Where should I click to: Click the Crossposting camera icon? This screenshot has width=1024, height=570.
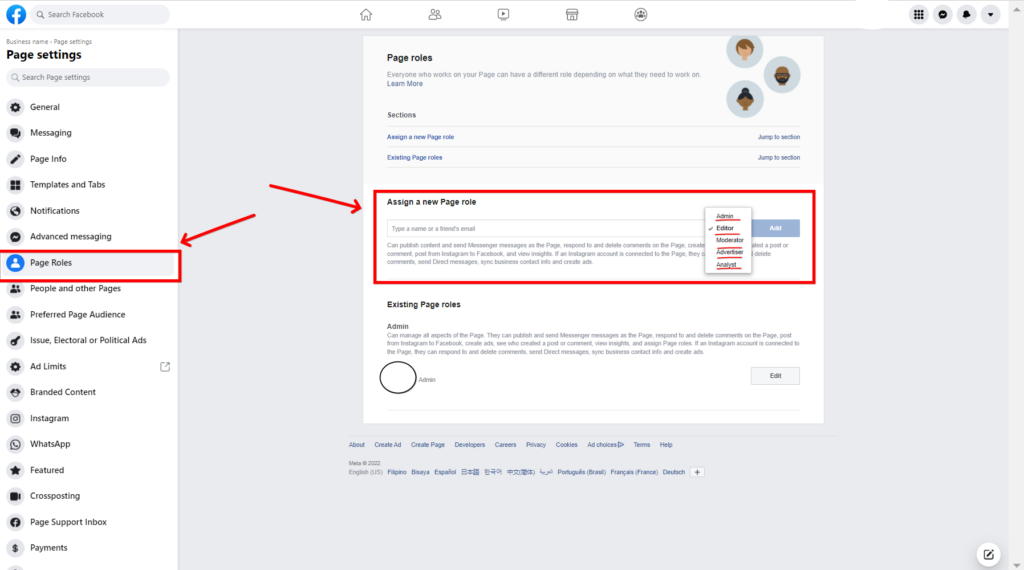(16, 496)
